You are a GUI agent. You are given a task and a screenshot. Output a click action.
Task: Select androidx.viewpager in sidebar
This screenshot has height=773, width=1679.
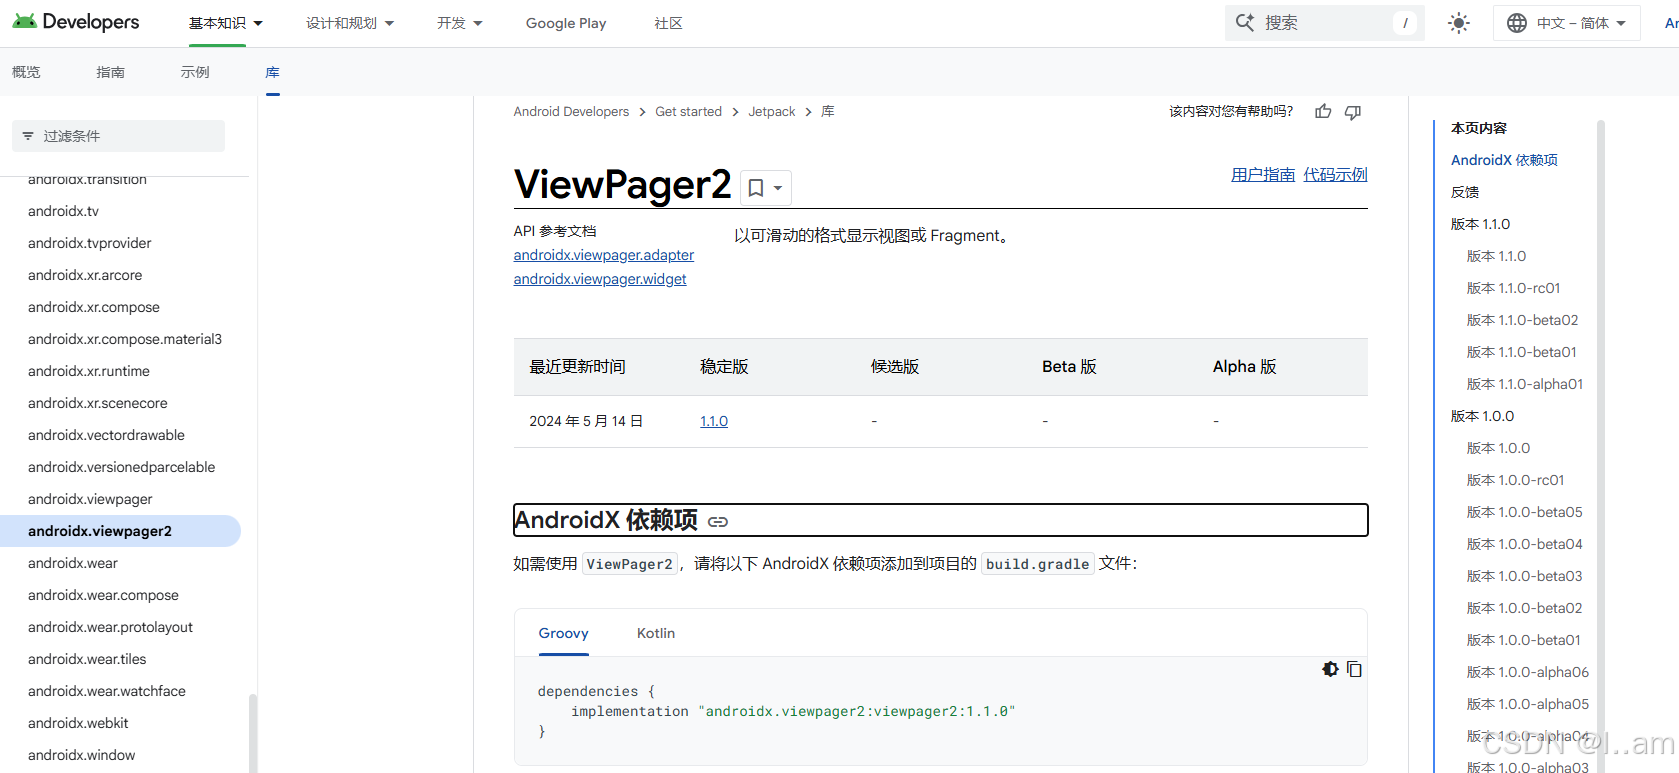tap(90, 499)
